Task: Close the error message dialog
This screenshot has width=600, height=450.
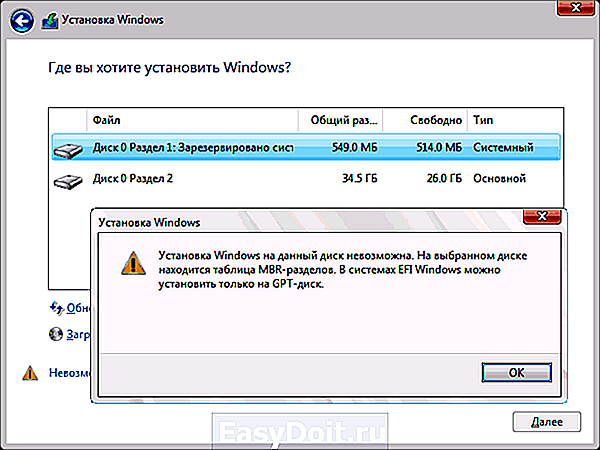Action: pyautogui.click(x=542, y=216)
